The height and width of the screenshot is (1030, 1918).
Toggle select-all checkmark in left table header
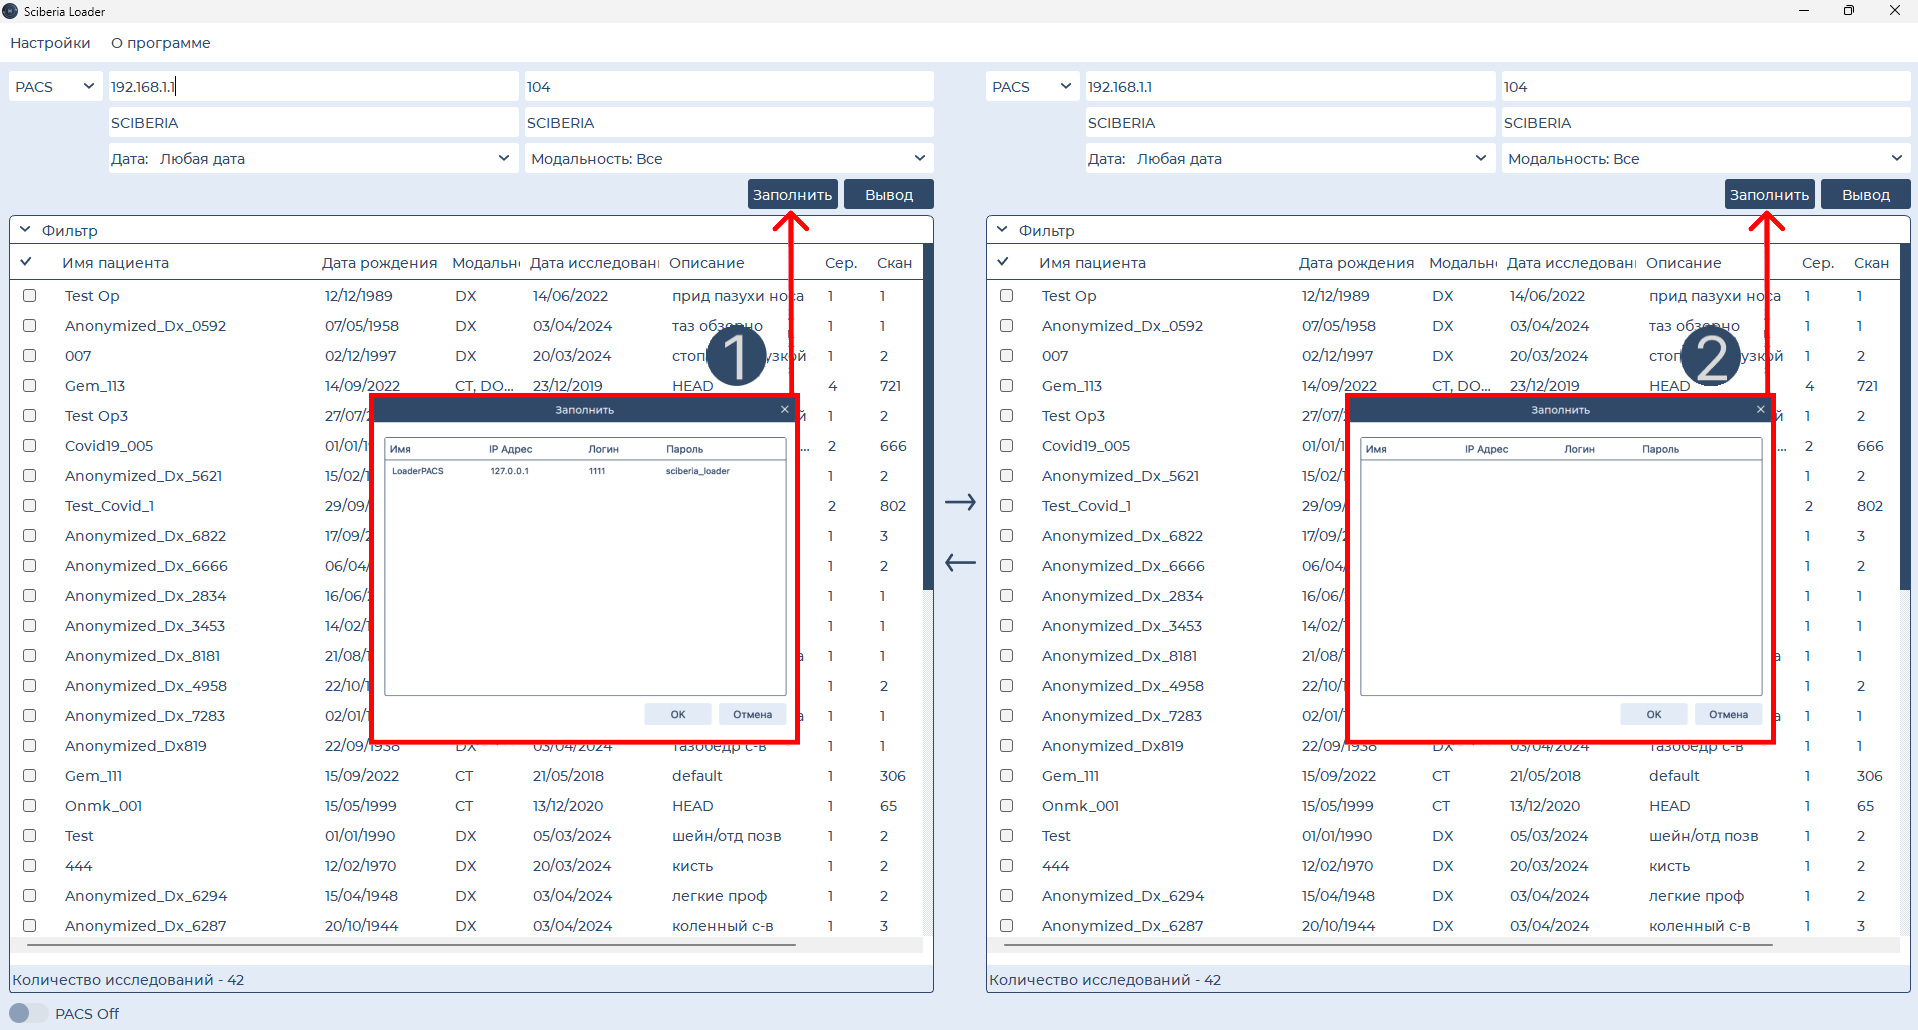[x=26, y=262]
